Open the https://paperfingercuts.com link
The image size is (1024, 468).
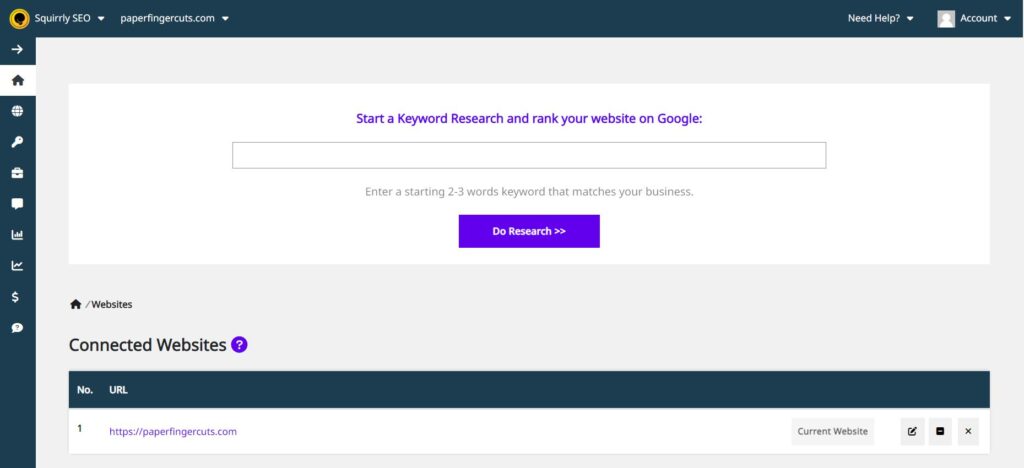[x=173, y=431]
